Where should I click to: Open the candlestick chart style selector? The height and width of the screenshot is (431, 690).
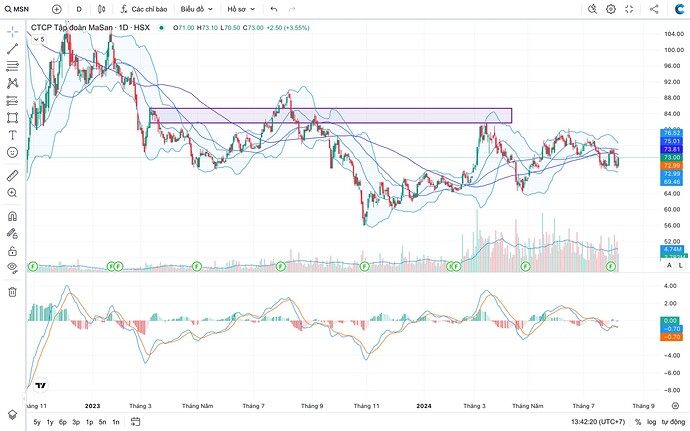point(103,9)
